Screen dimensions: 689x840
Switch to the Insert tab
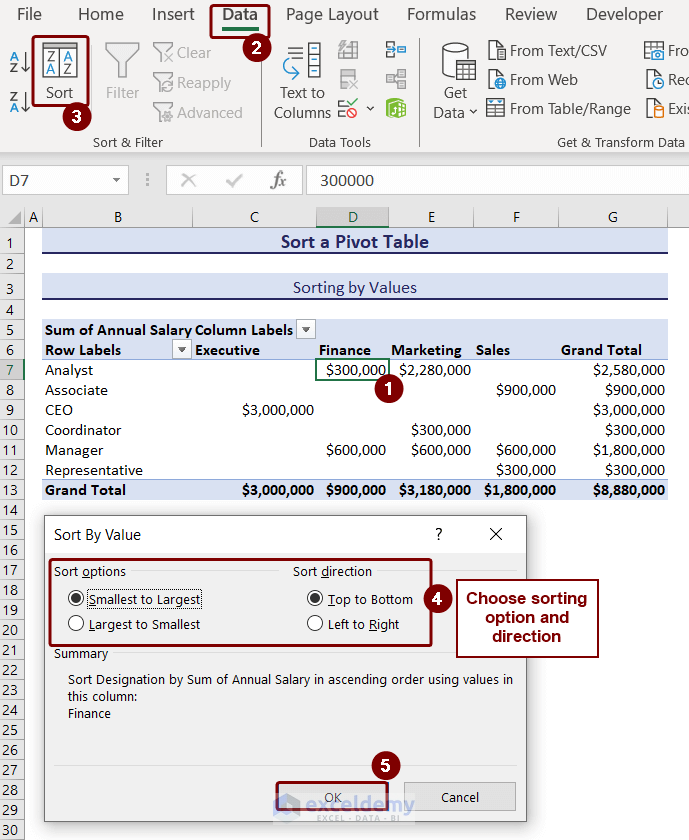point(173,14)
